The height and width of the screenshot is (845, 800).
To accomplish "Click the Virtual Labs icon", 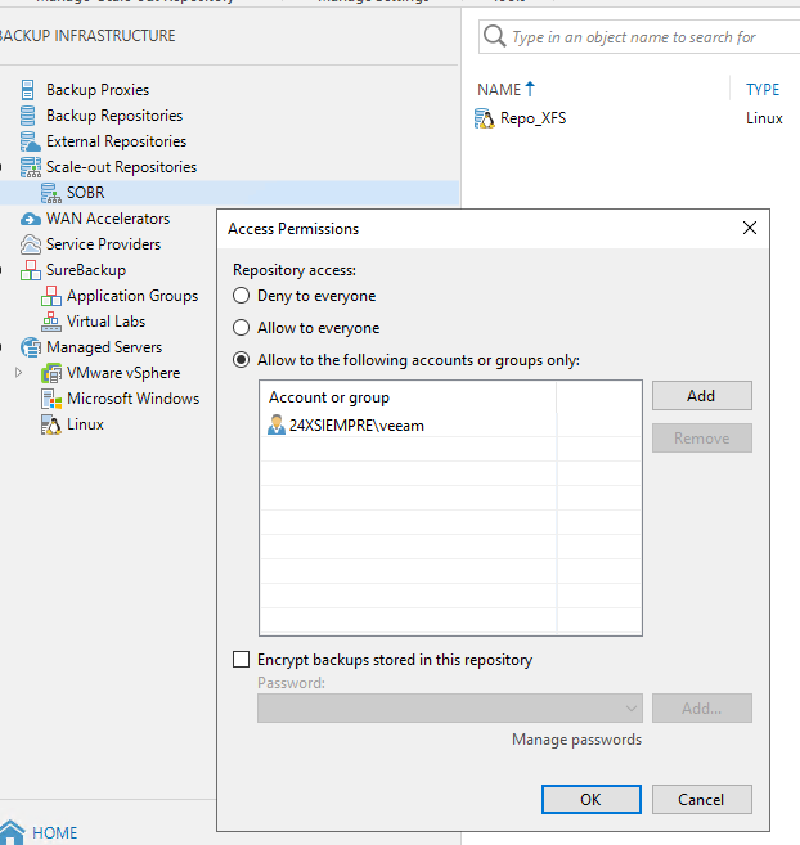I will pyautogui.click(x=51, y=322).
